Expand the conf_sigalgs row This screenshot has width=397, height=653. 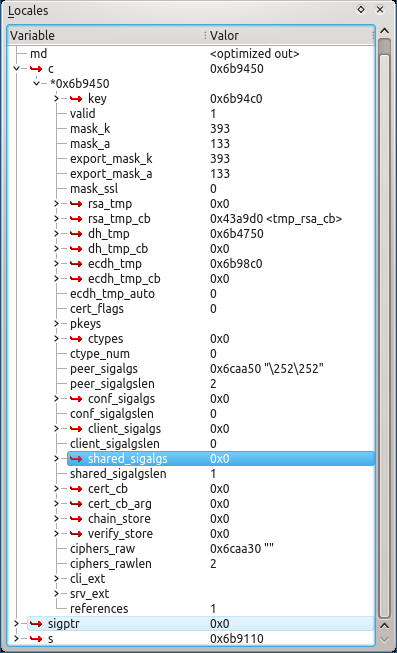click(x=56, y=399)
